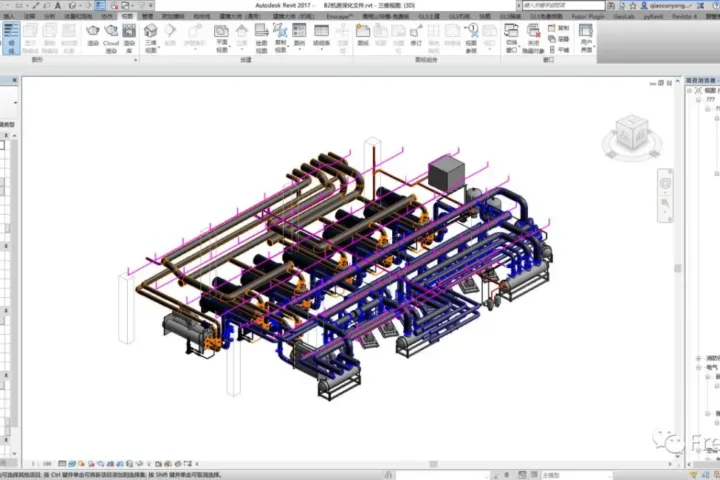Open the properties panel type selector dropdown
The width and height of the screenshot is (720, 480).
[15, 102]
